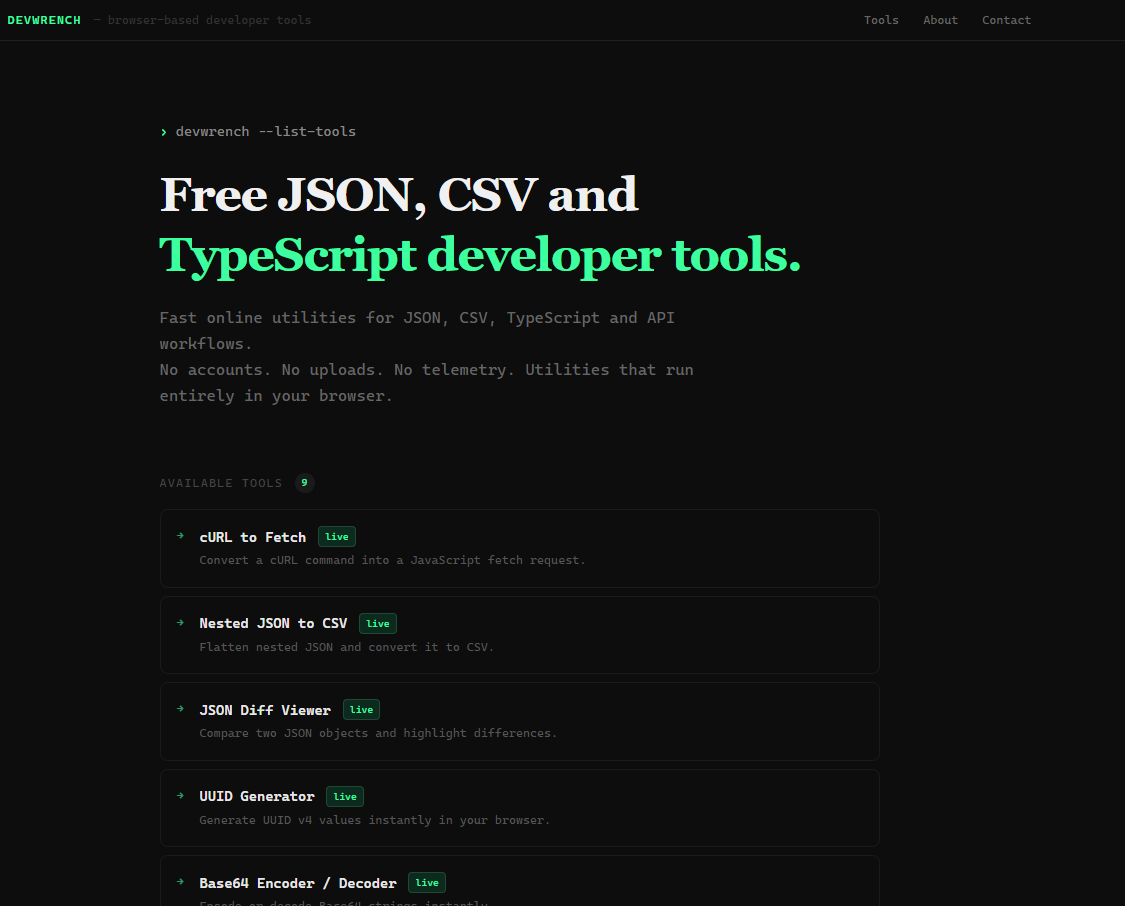The image size is (1125, 906).
Task: Open the Base64 Encoder / Decoder tool
Action: point(519,881)
